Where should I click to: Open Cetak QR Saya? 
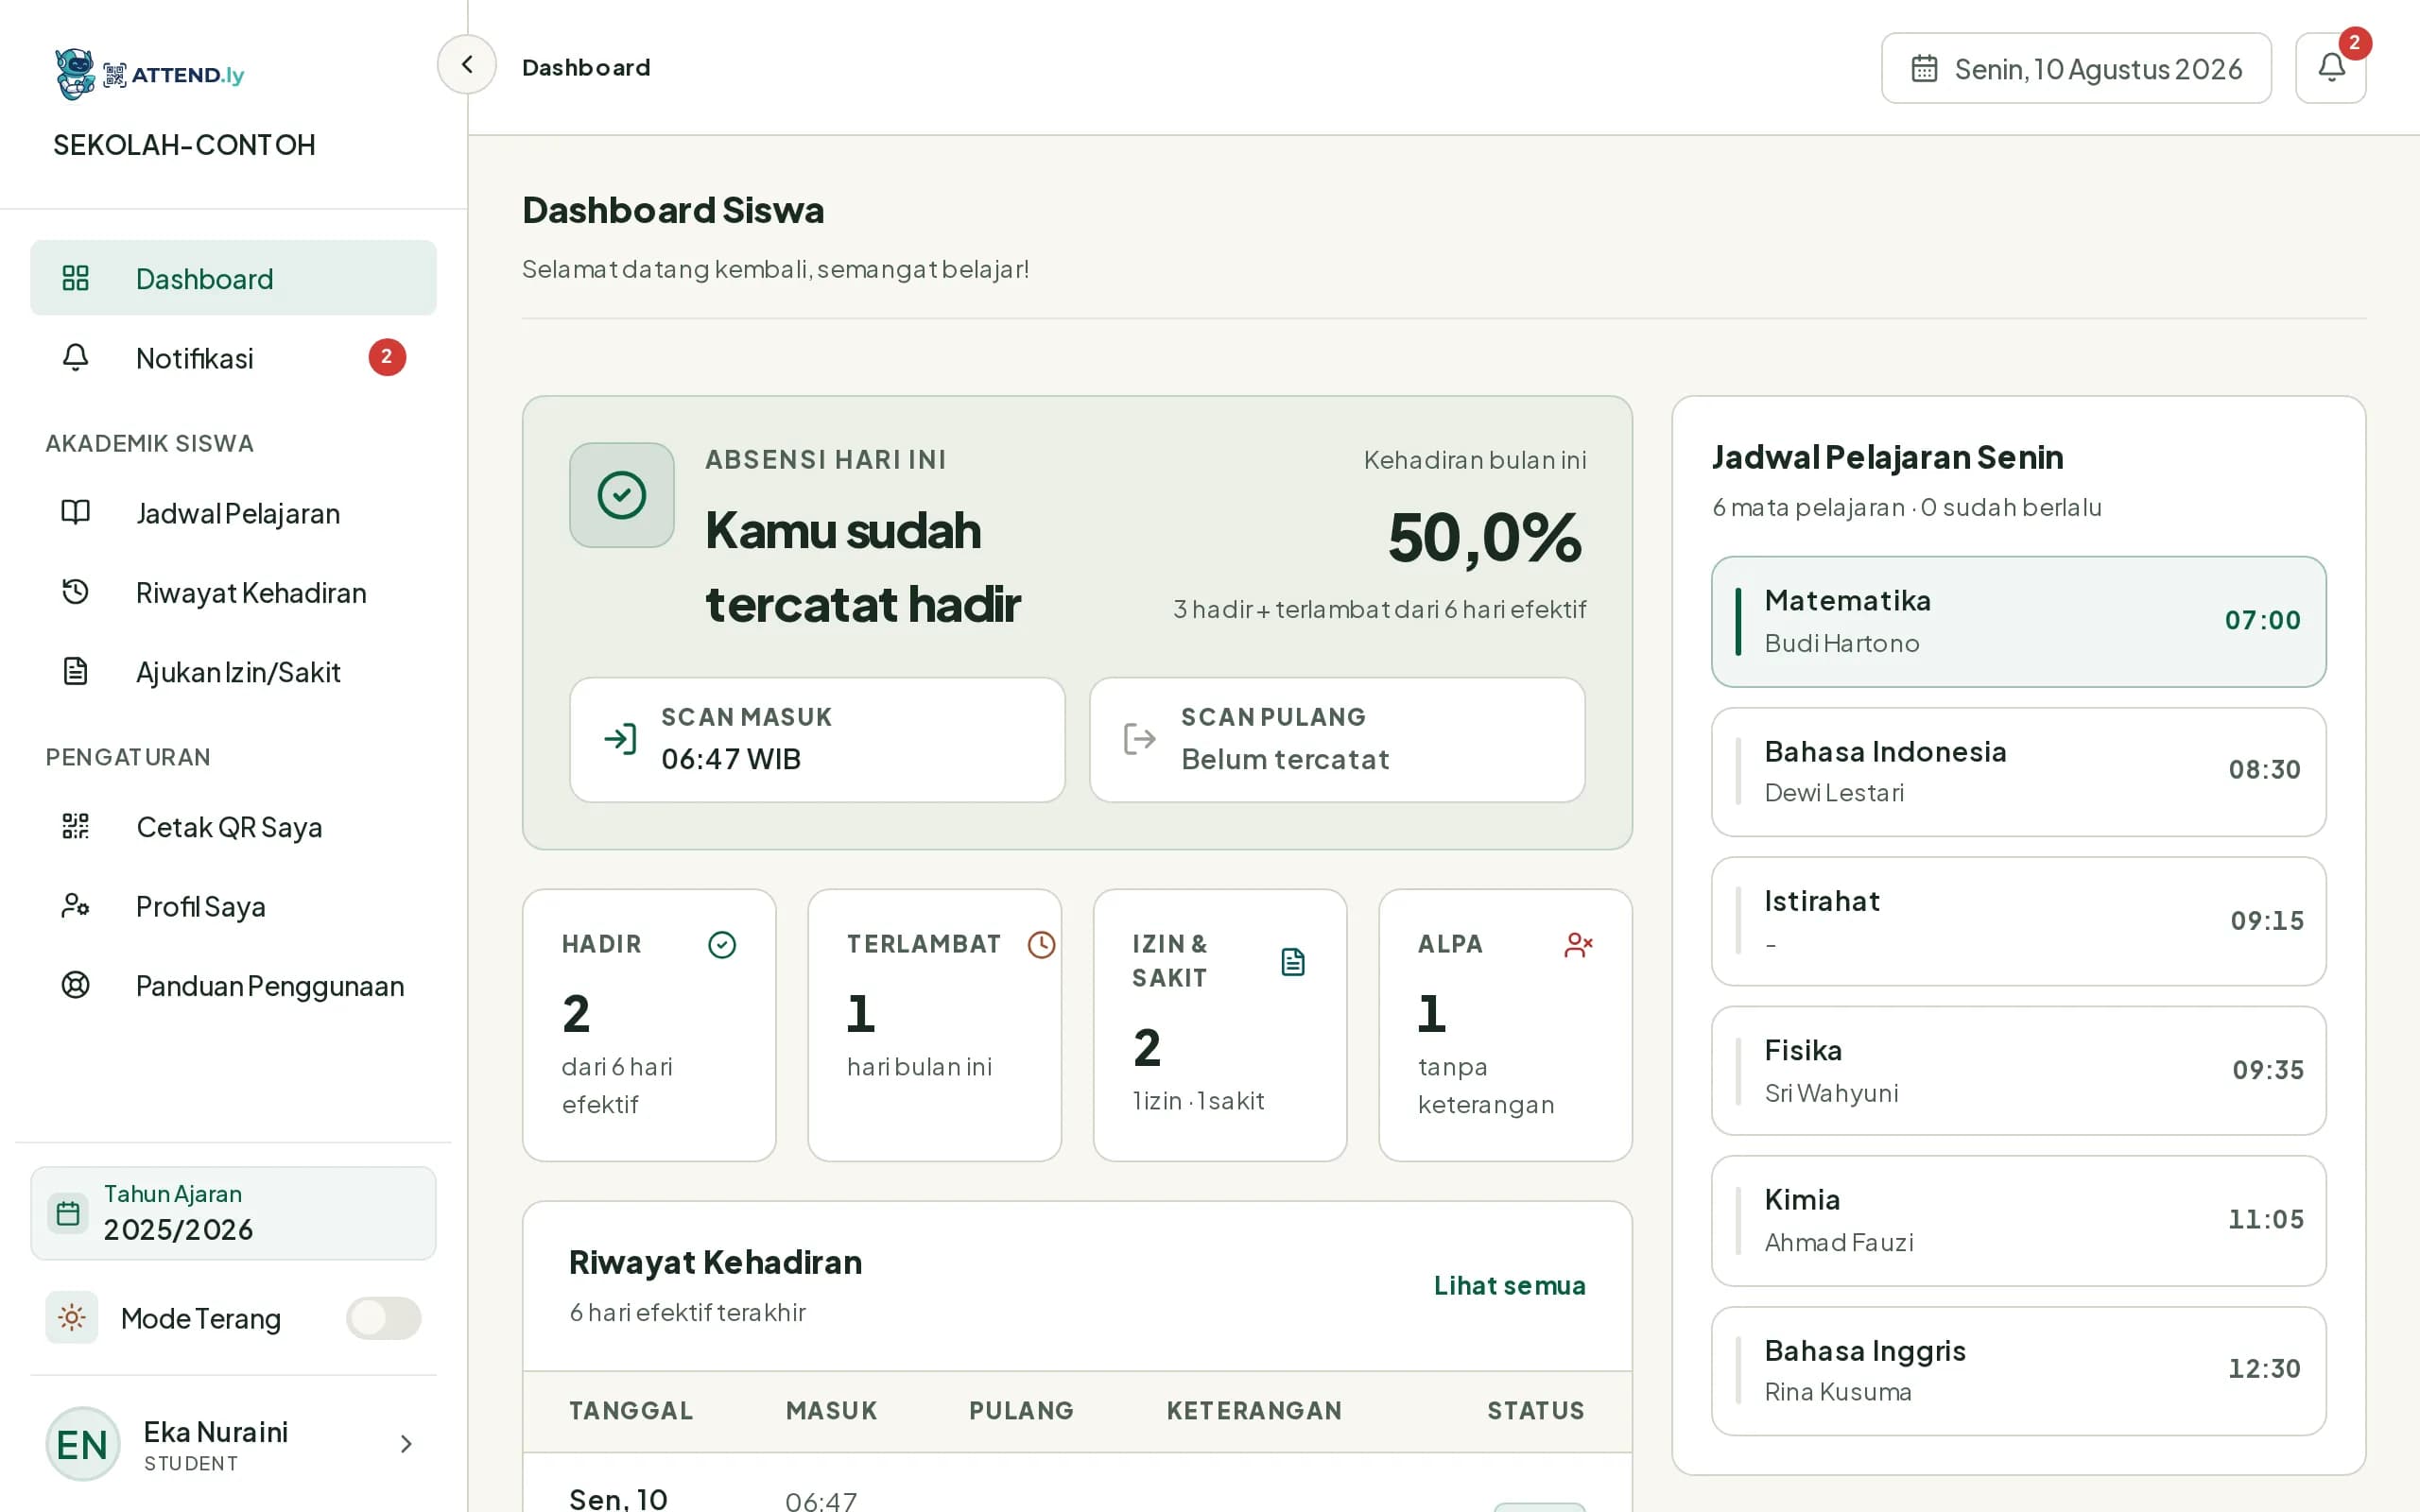point(233,827)
